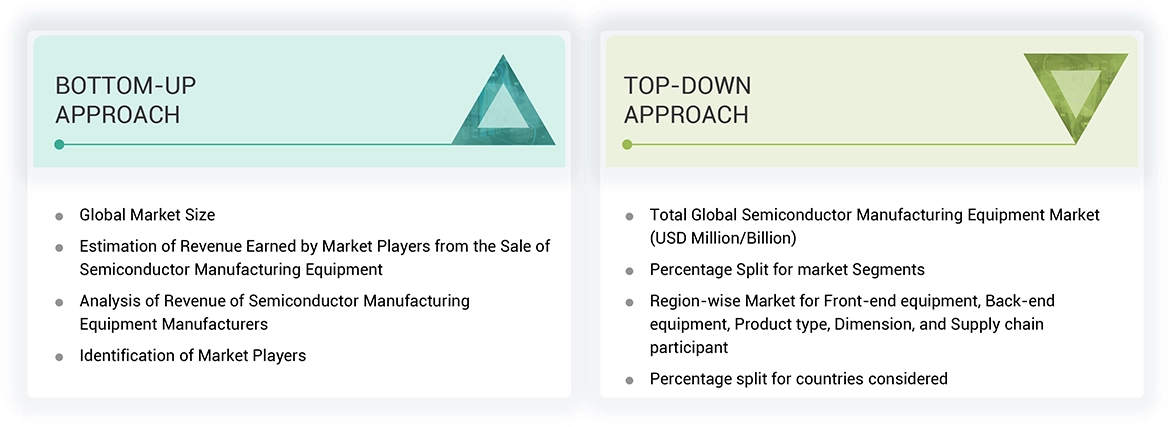Click the Bottom-Up Approach heading

pos(117,99)
